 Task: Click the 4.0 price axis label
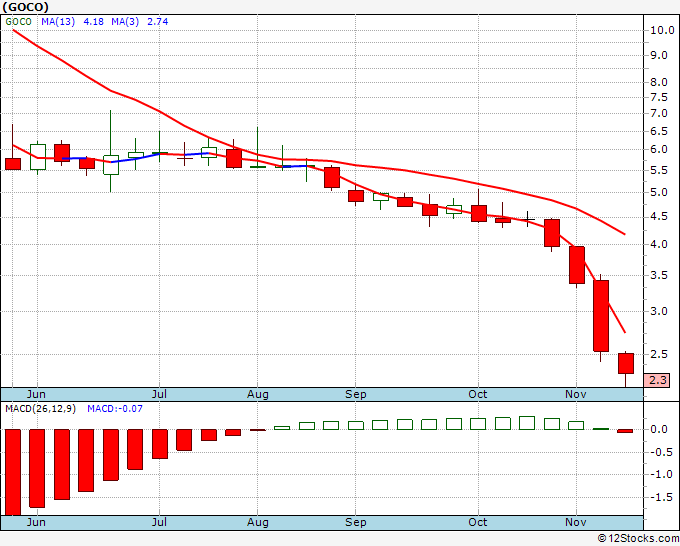coord(658,245)
